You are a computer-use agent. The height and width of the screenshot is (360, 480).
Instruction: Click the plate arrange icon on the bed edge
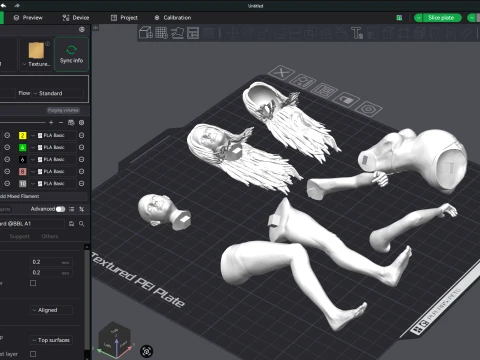pos(324,90)
